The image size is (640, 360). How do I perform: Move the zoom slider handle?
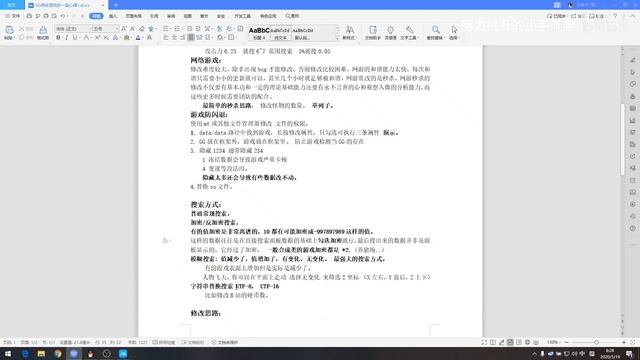596,342
